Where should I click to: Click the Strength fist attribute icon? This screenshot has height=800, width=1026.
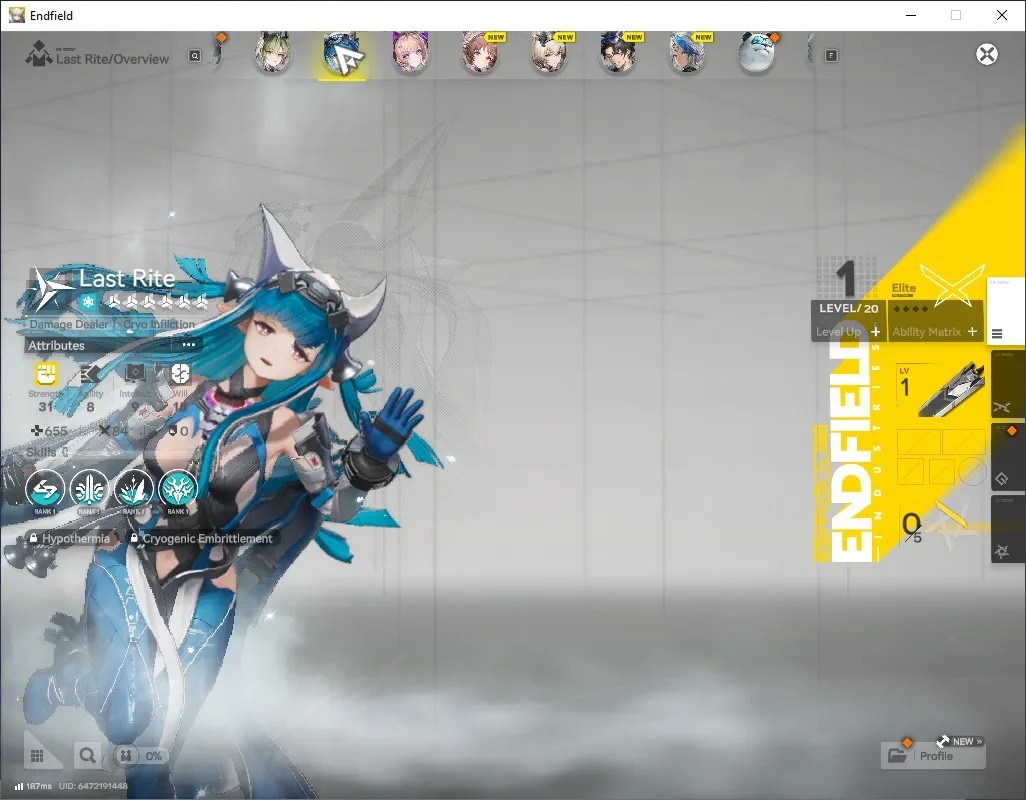pos(46,374)
